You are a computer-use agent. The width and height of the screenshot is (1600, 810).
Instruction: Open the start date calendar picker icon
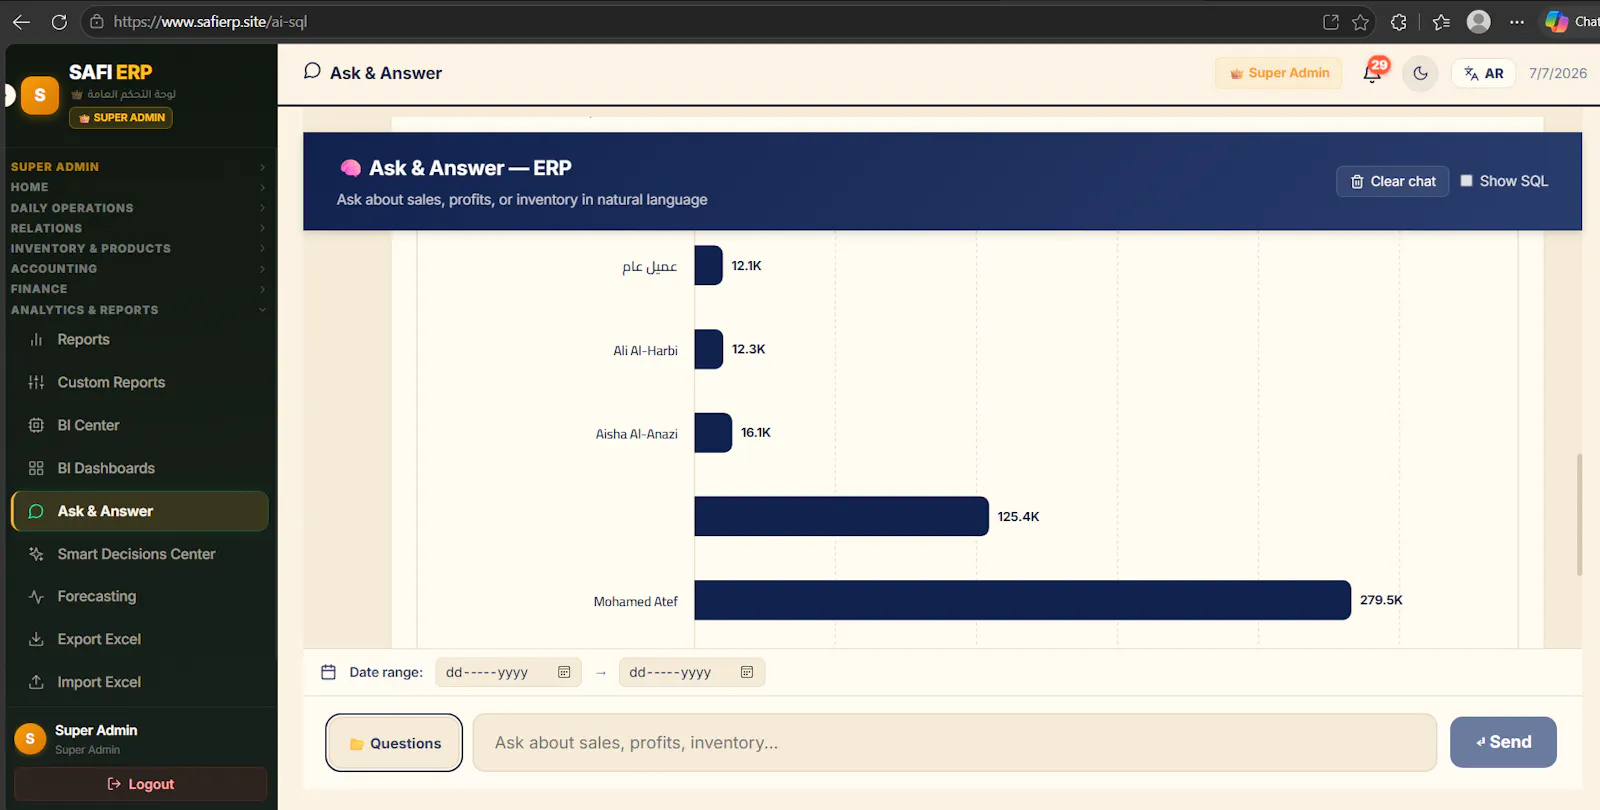click(564, 672)
